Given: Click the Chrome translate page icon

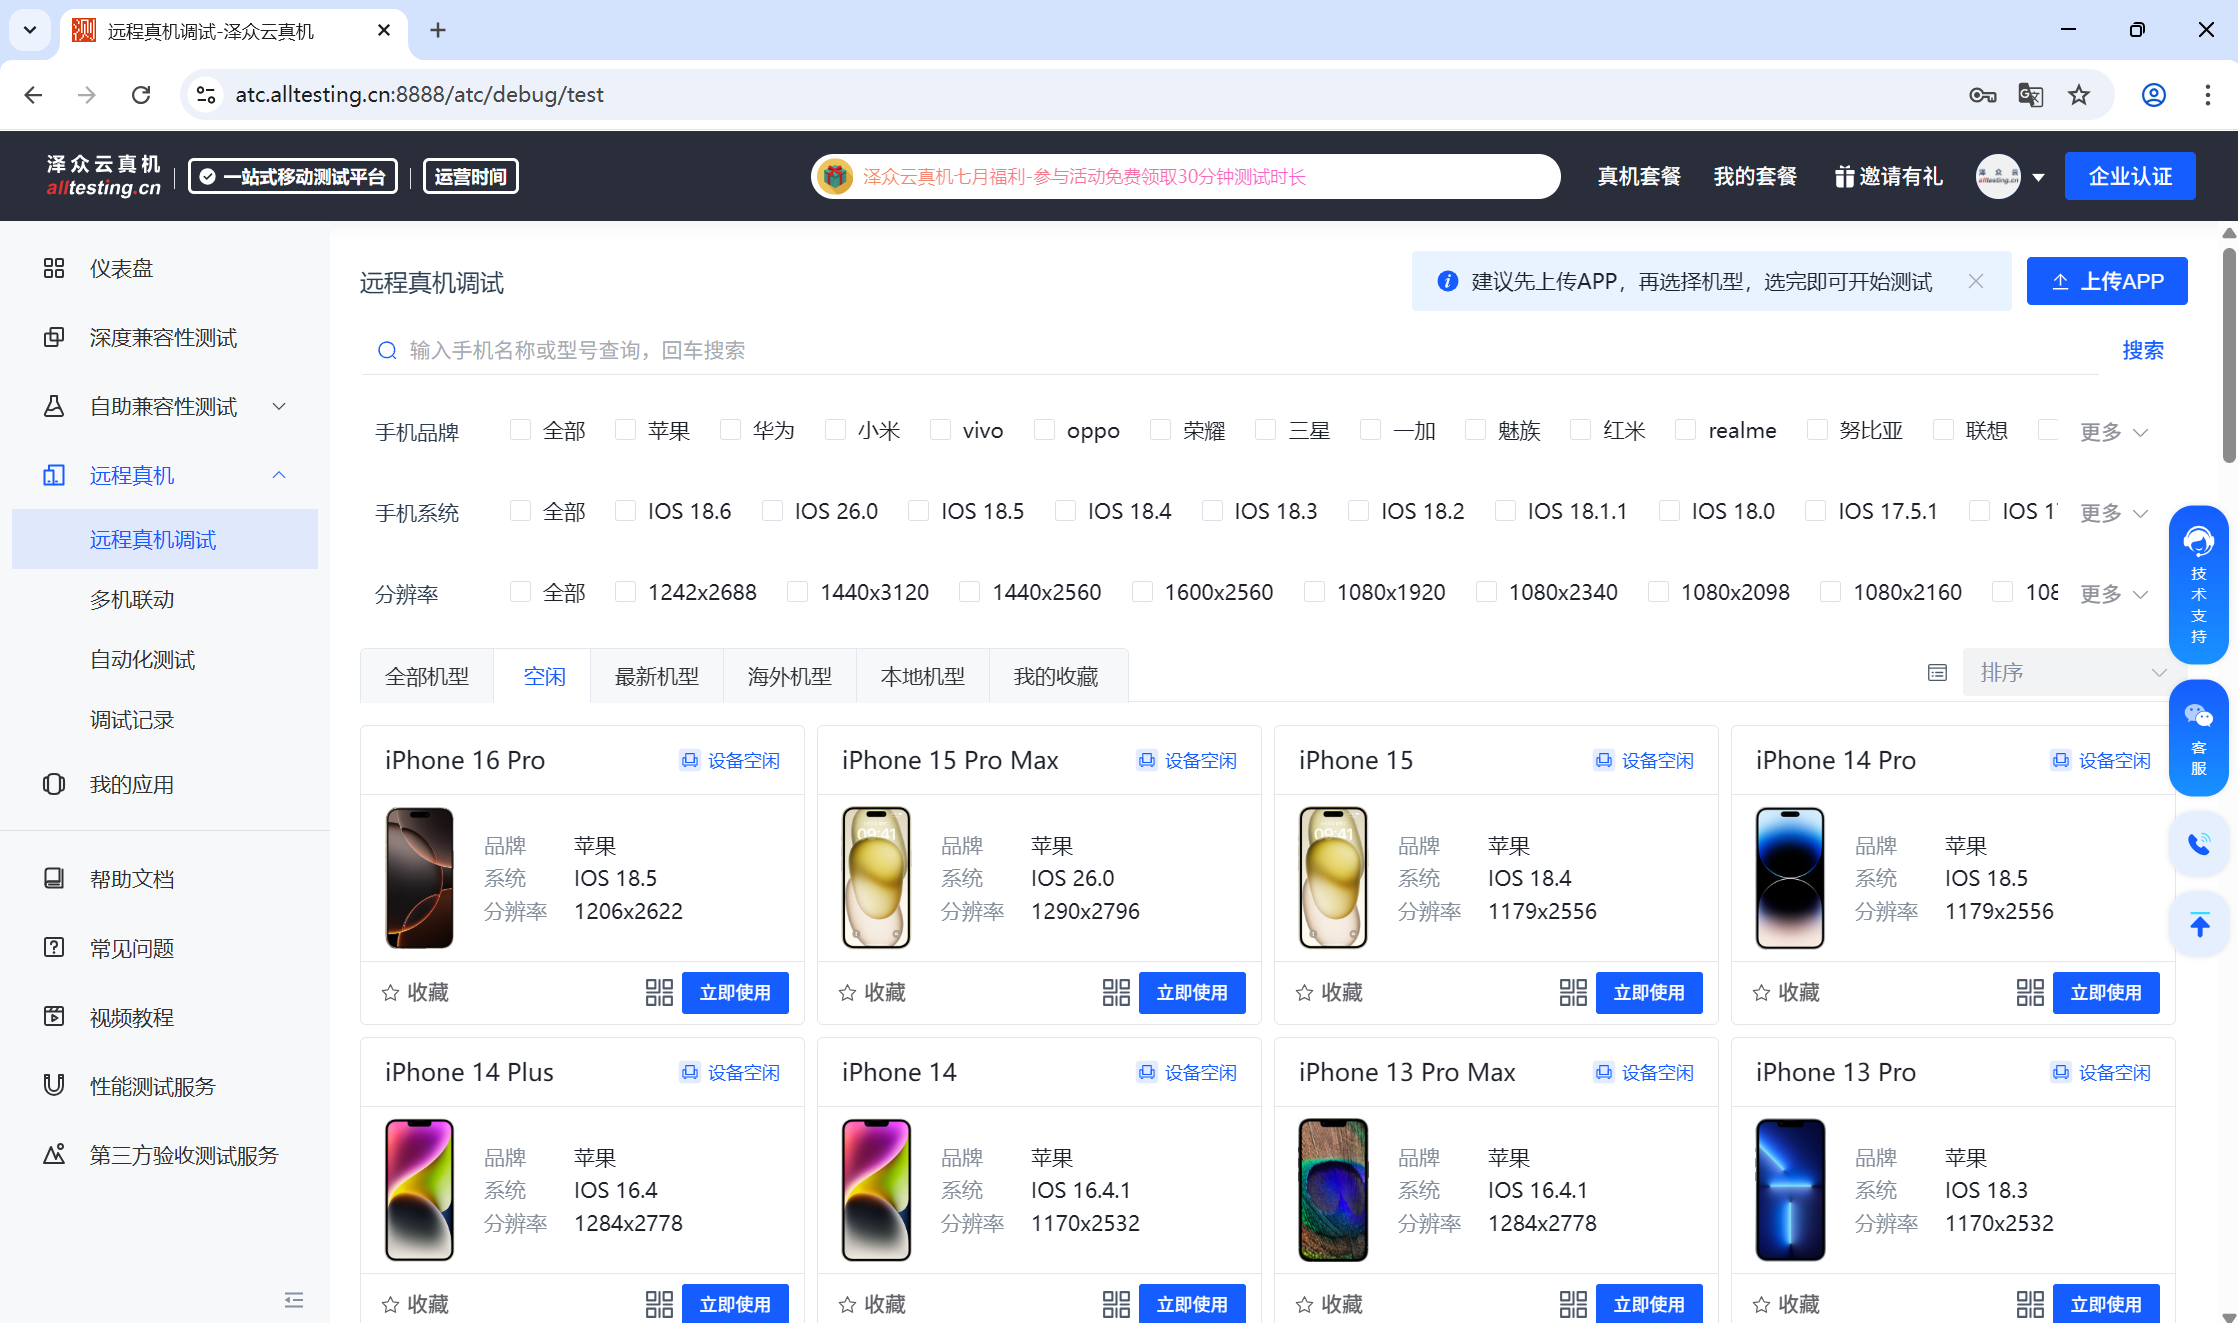Looking at the screenshot, I should click(x=2030, y=95).
